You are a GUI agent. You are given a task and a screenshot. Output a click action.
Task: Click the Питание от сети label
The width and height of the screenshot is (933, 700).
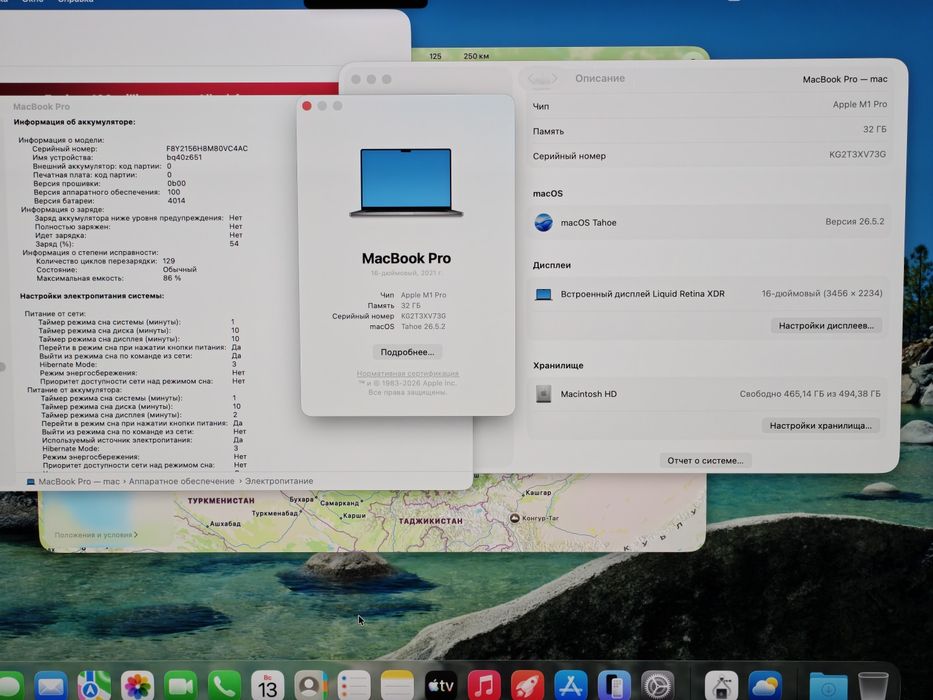tap(55, 314)
